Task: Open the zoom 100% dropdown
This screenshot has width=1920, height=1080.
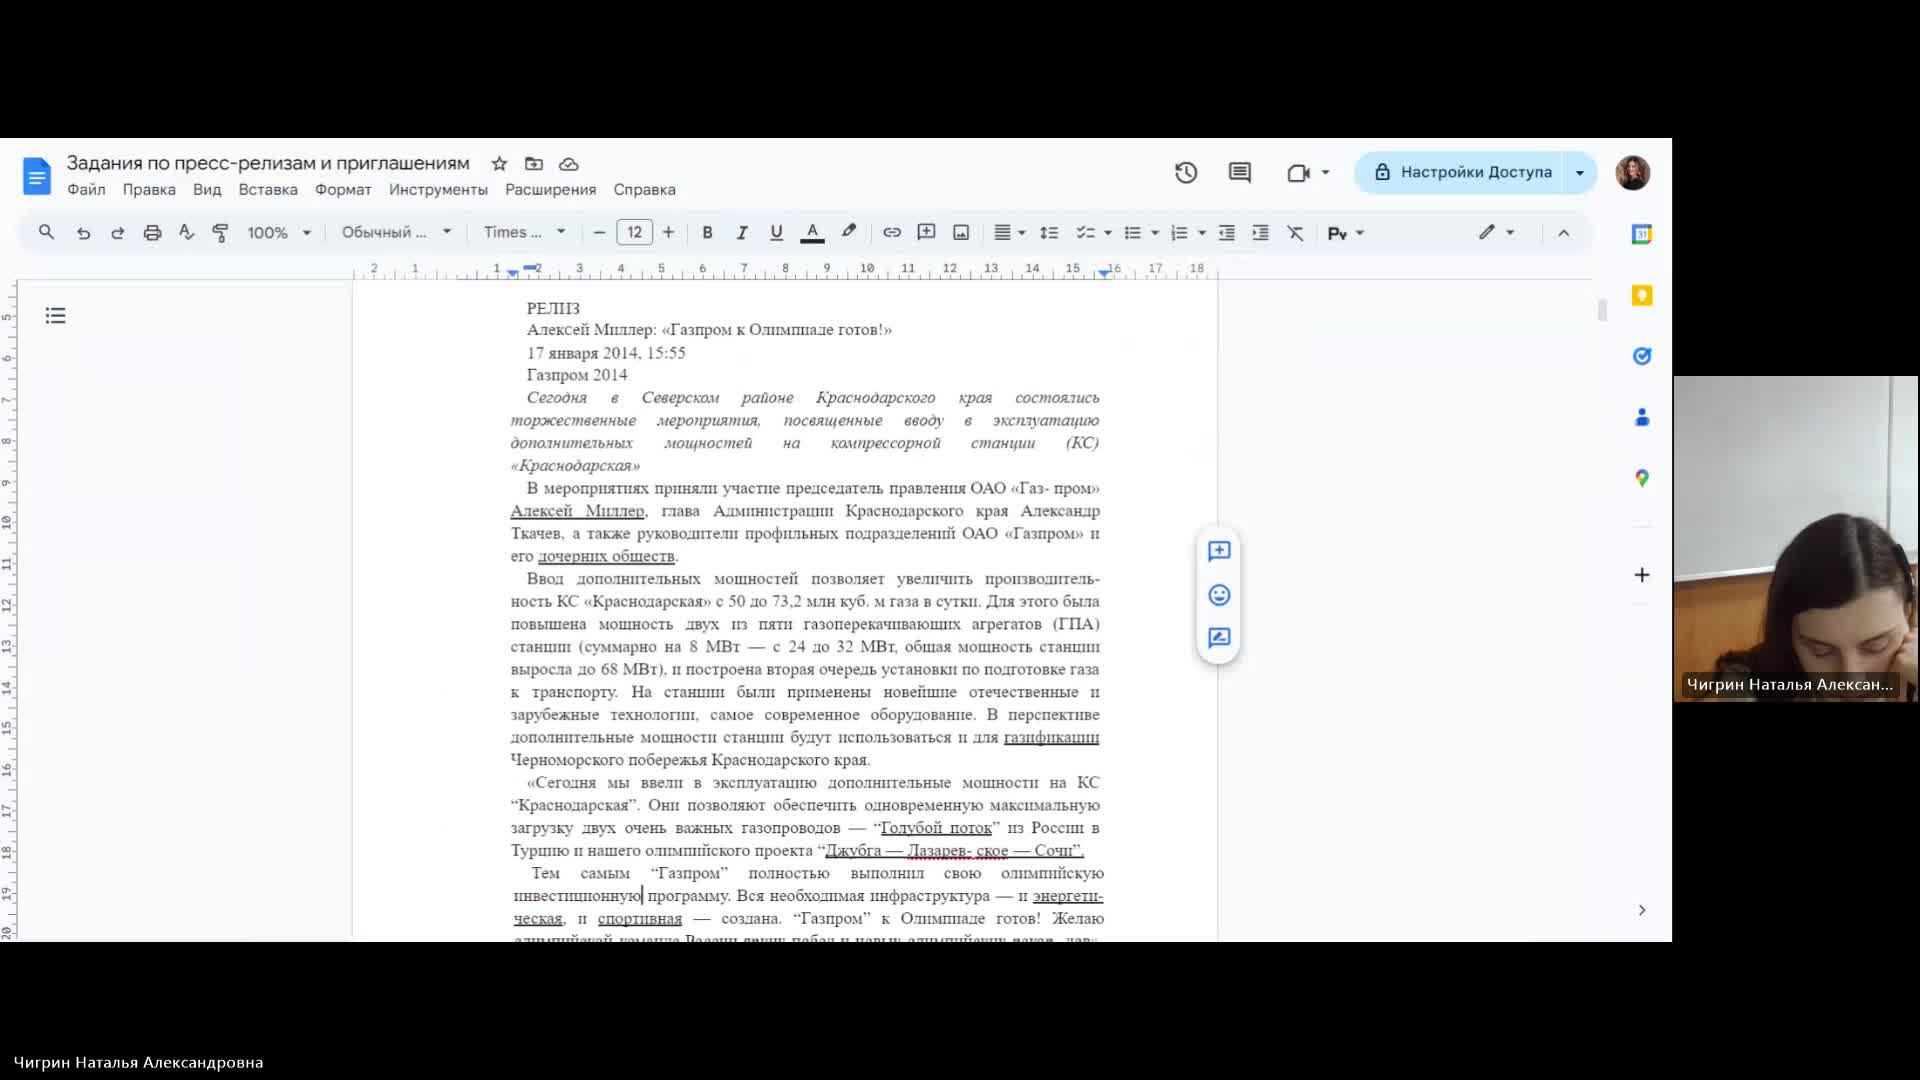Action: click(279, 233)
